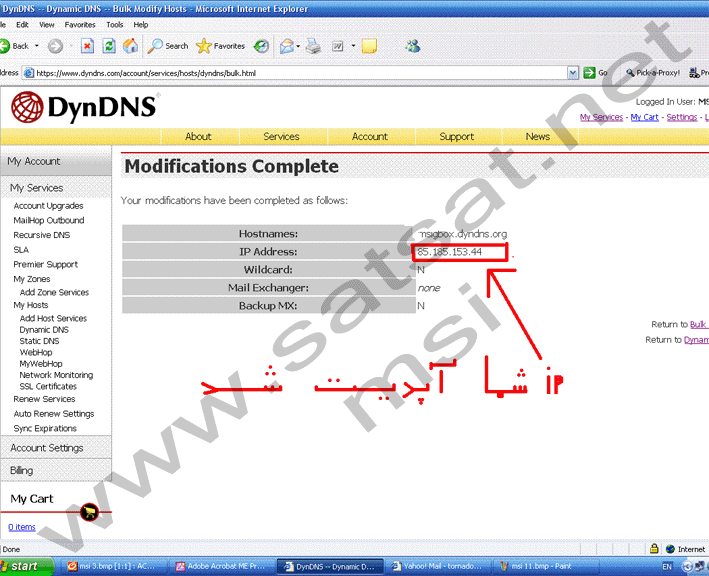Follow the Settings top link
This screenshot has height=576, width=709.
point(682,117)
